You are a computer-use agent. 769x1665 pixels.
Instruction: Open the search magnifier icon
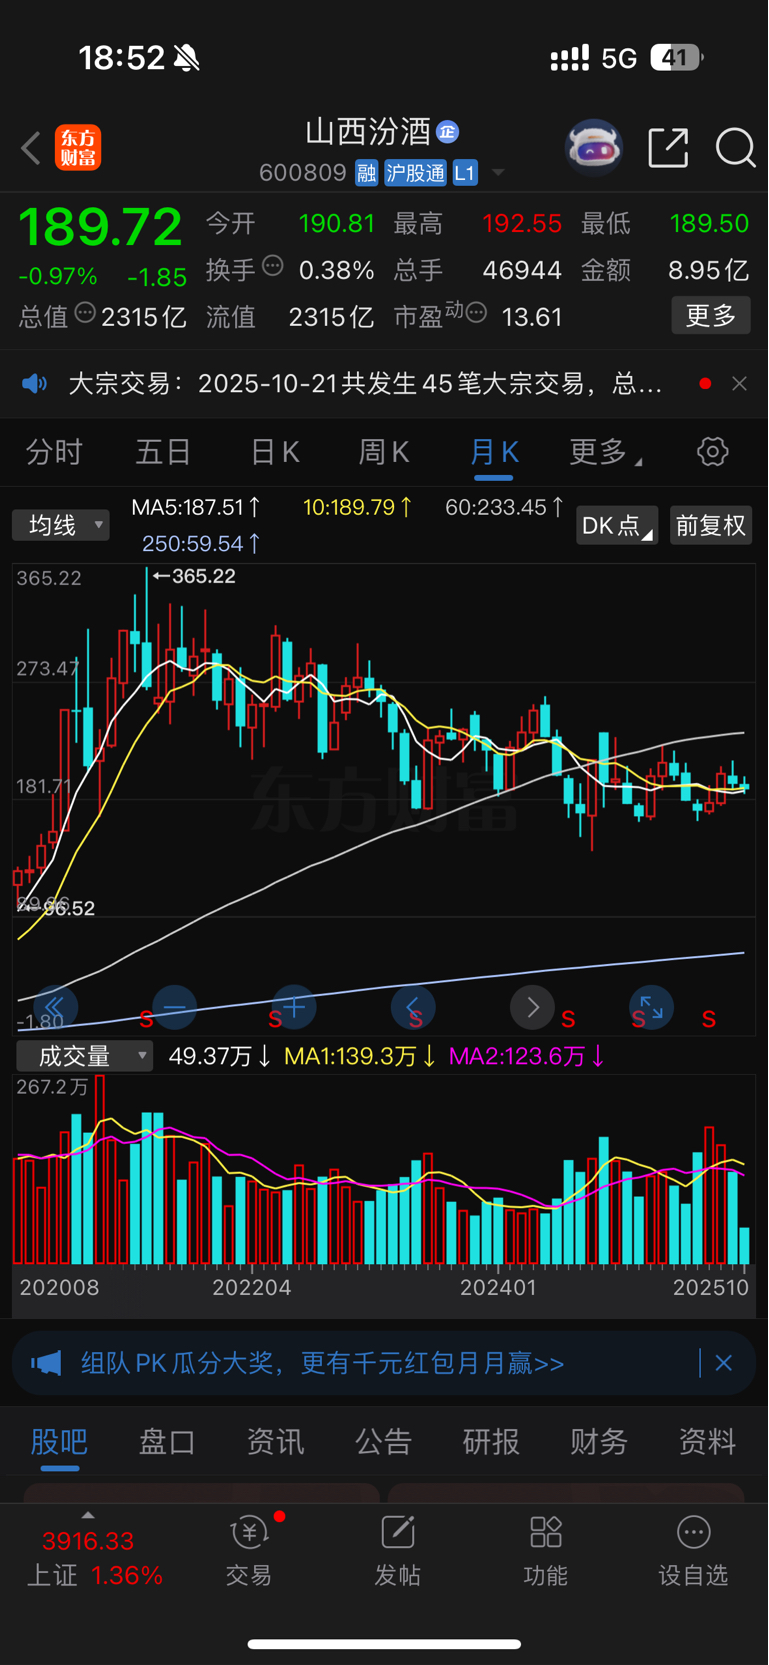point(735,148)
